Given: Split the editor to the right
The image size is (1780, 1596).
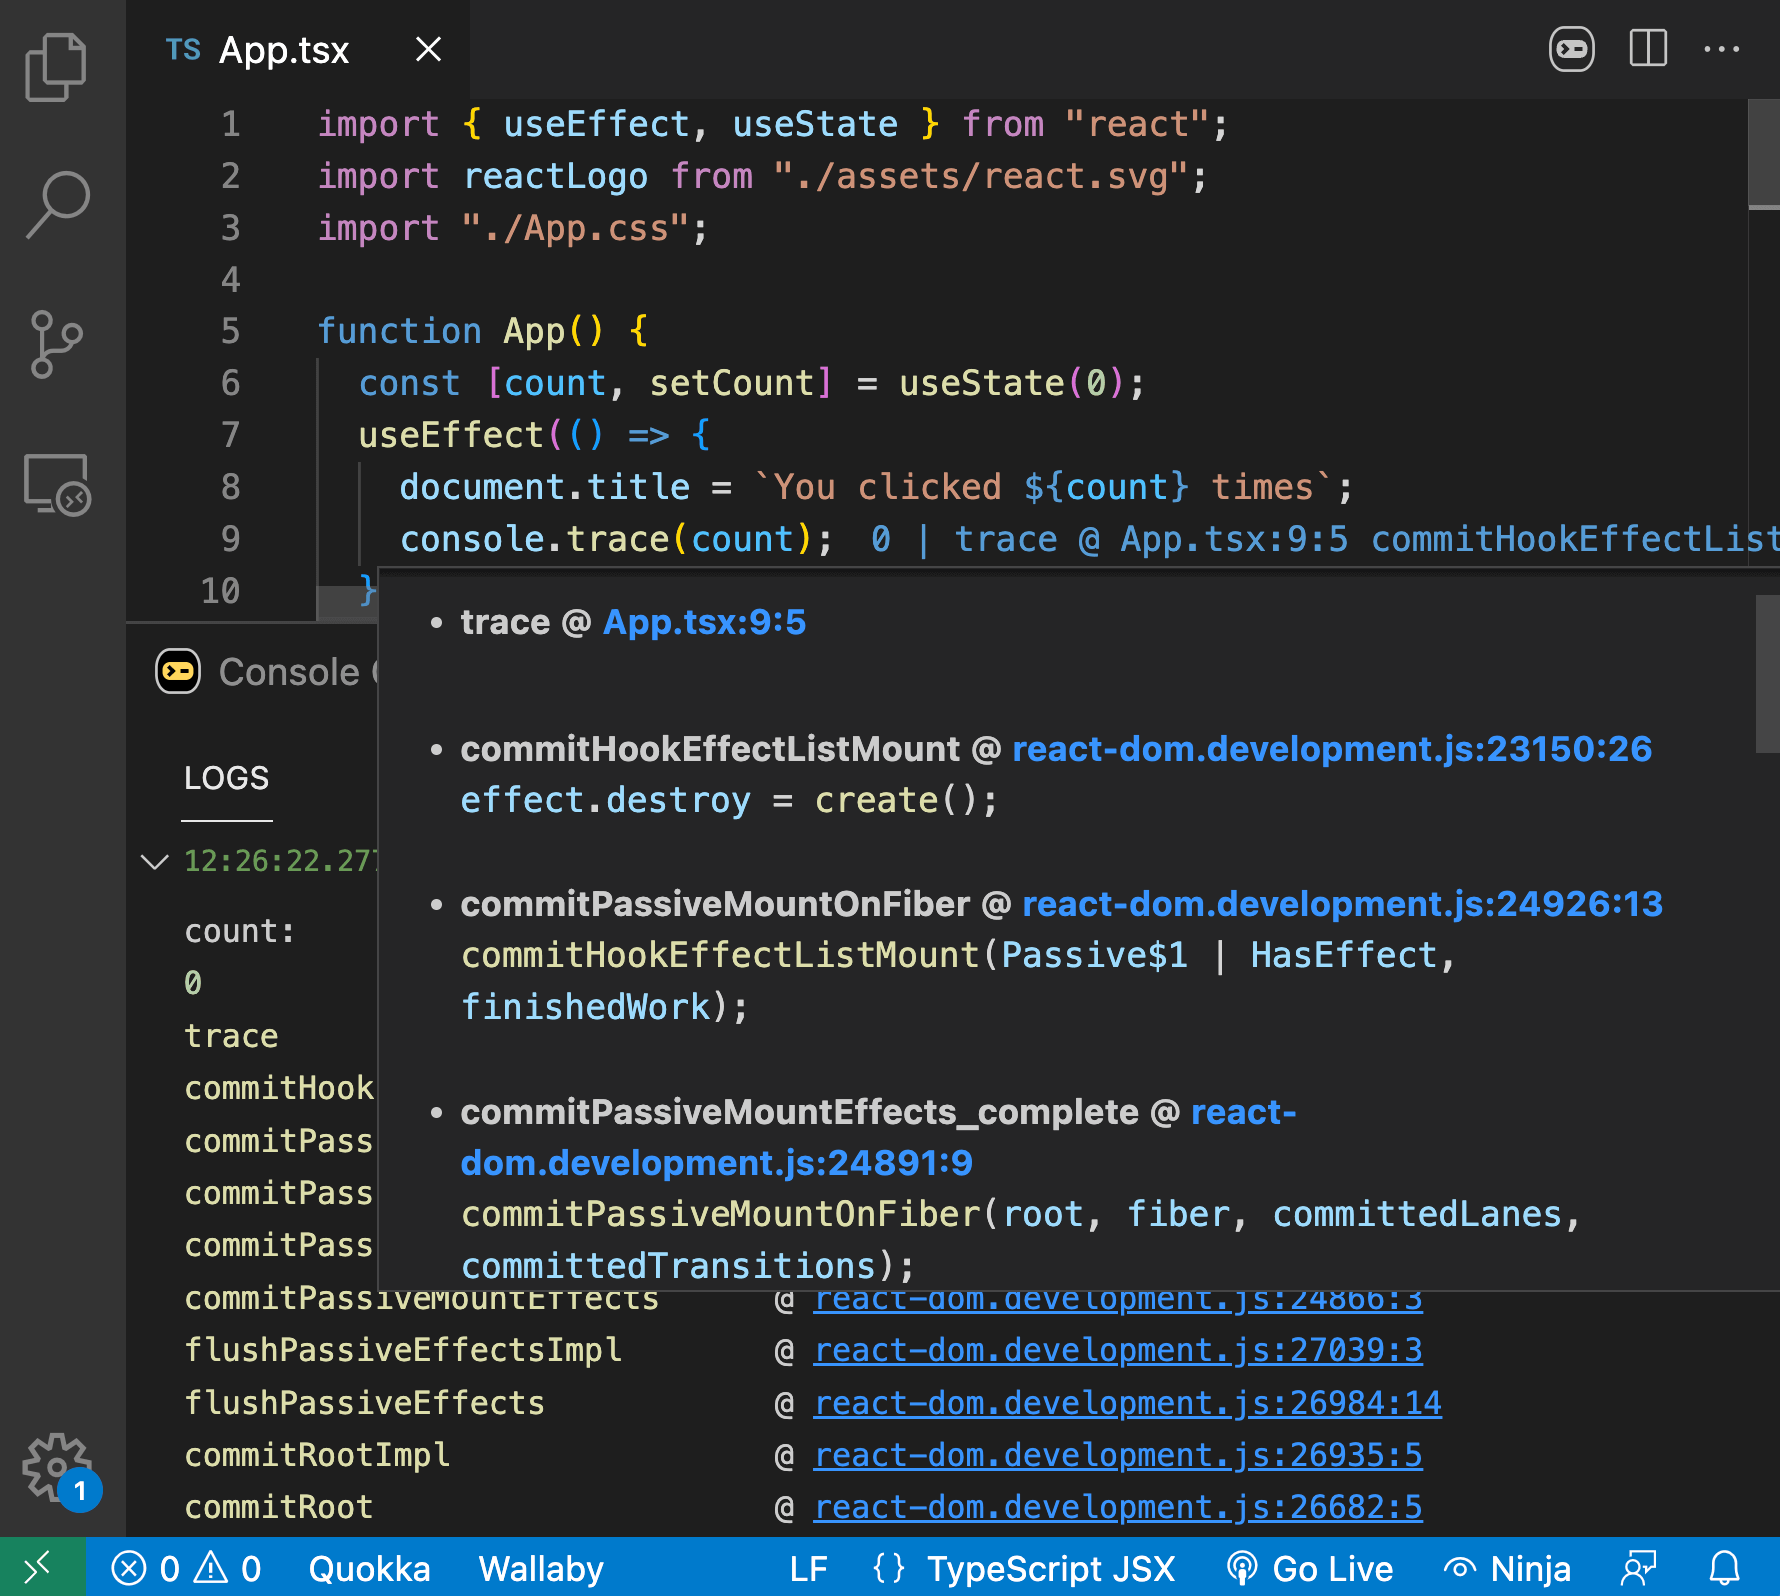Looking at the screenshot, I should click(x=1648, y=49).
